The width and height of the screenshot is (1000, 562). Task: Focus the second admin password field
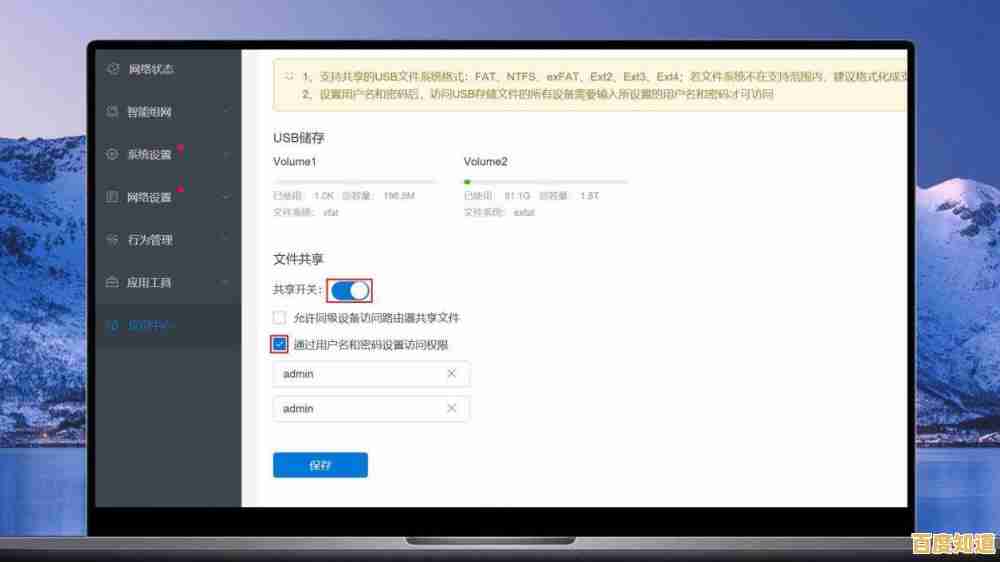(x=371, y=408)
